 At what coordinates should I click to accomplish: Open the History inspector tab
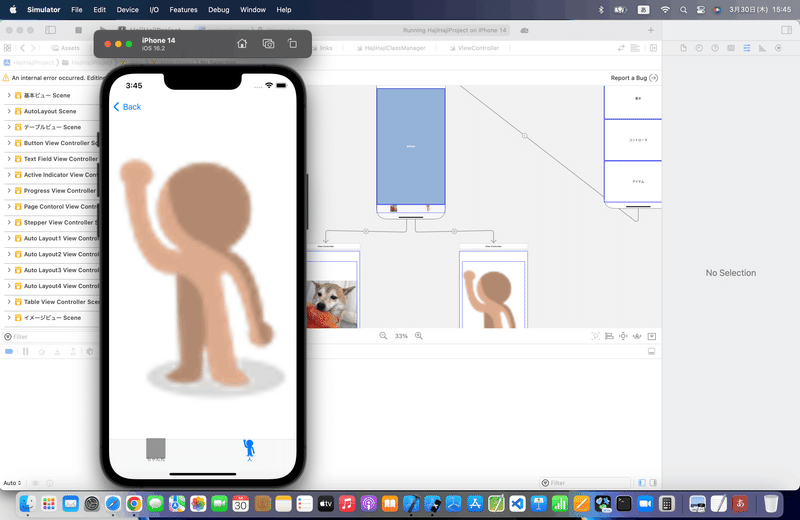[699, 48]
